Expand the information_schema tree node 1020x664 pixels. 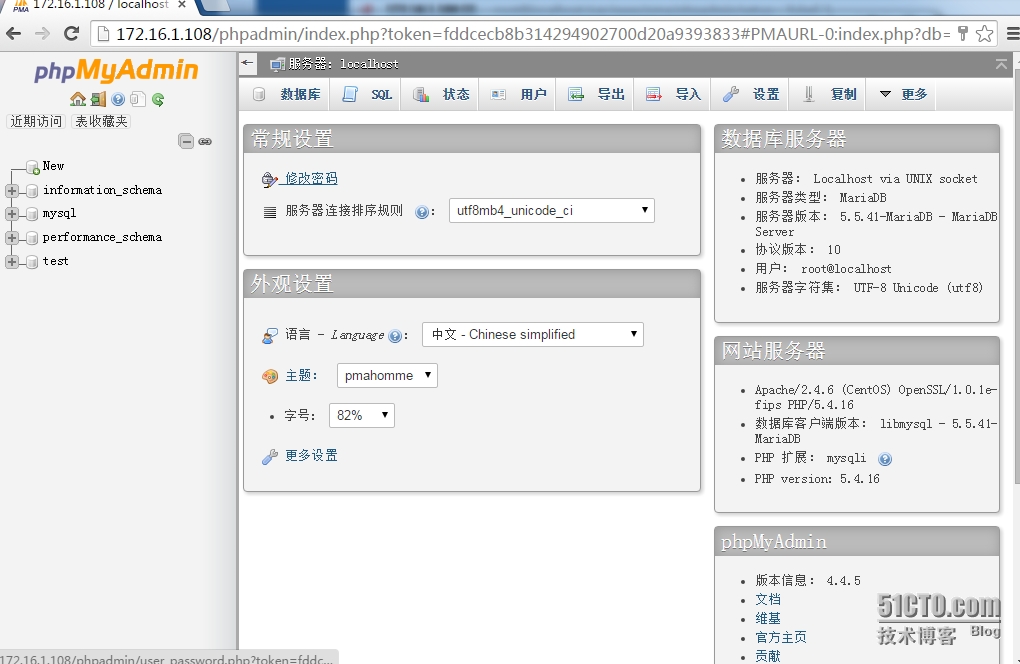tap(12, 191)
